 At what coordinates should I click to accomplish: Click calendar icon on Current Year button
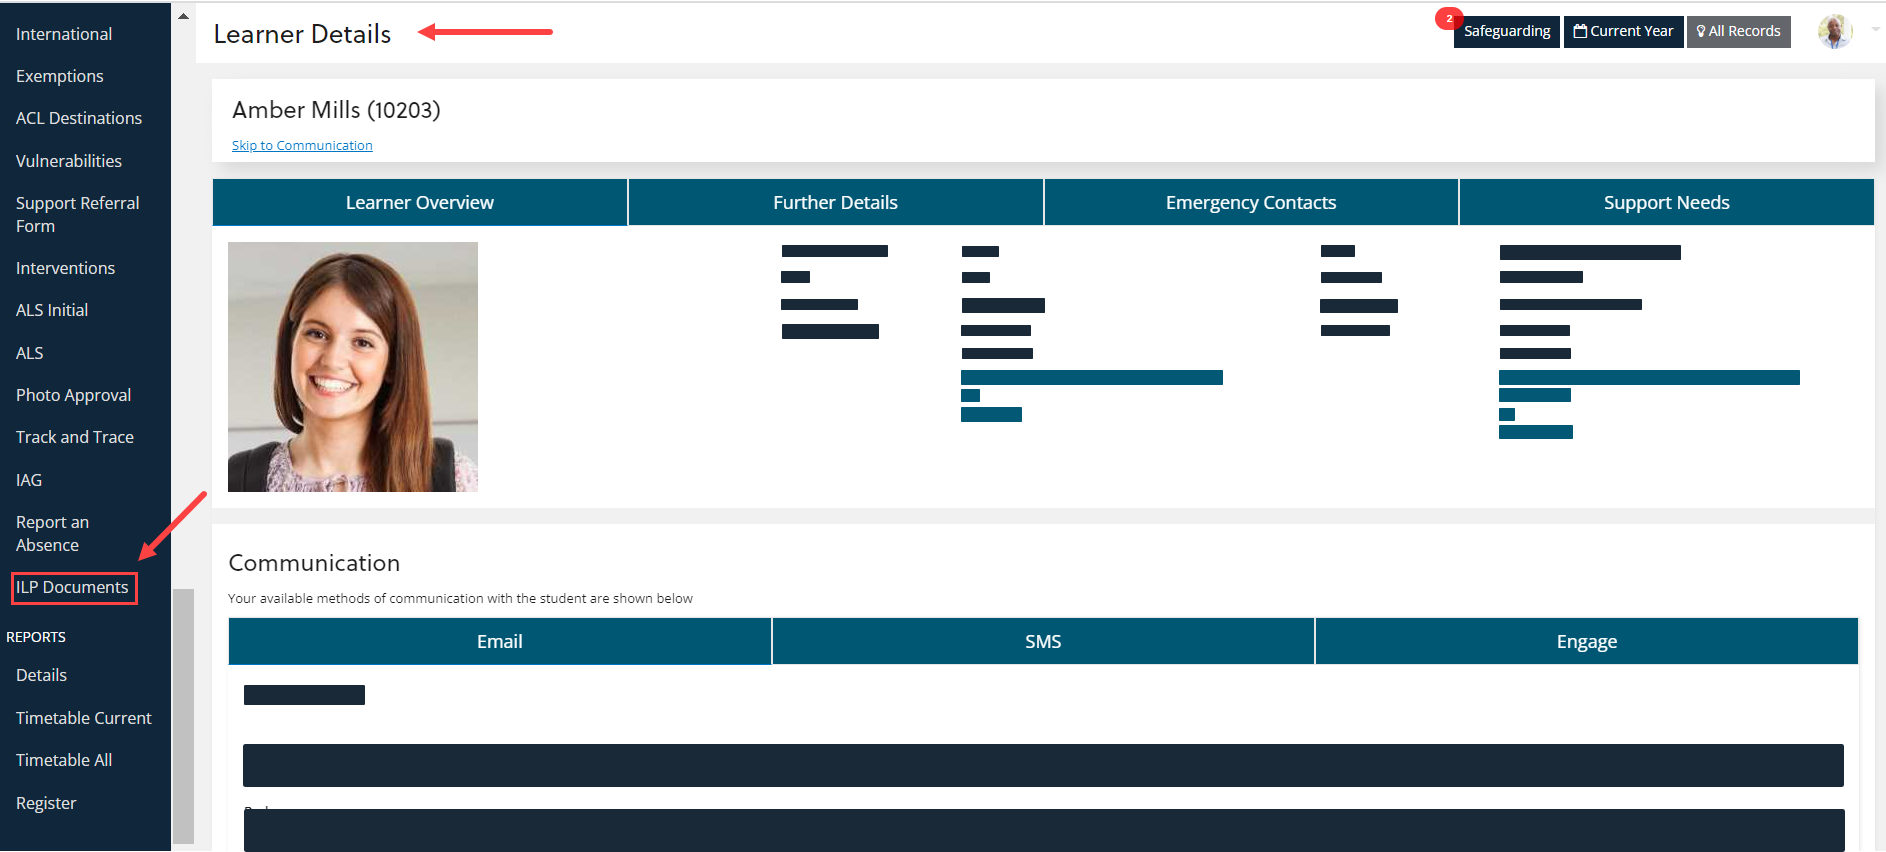[x=1580, y=32]
